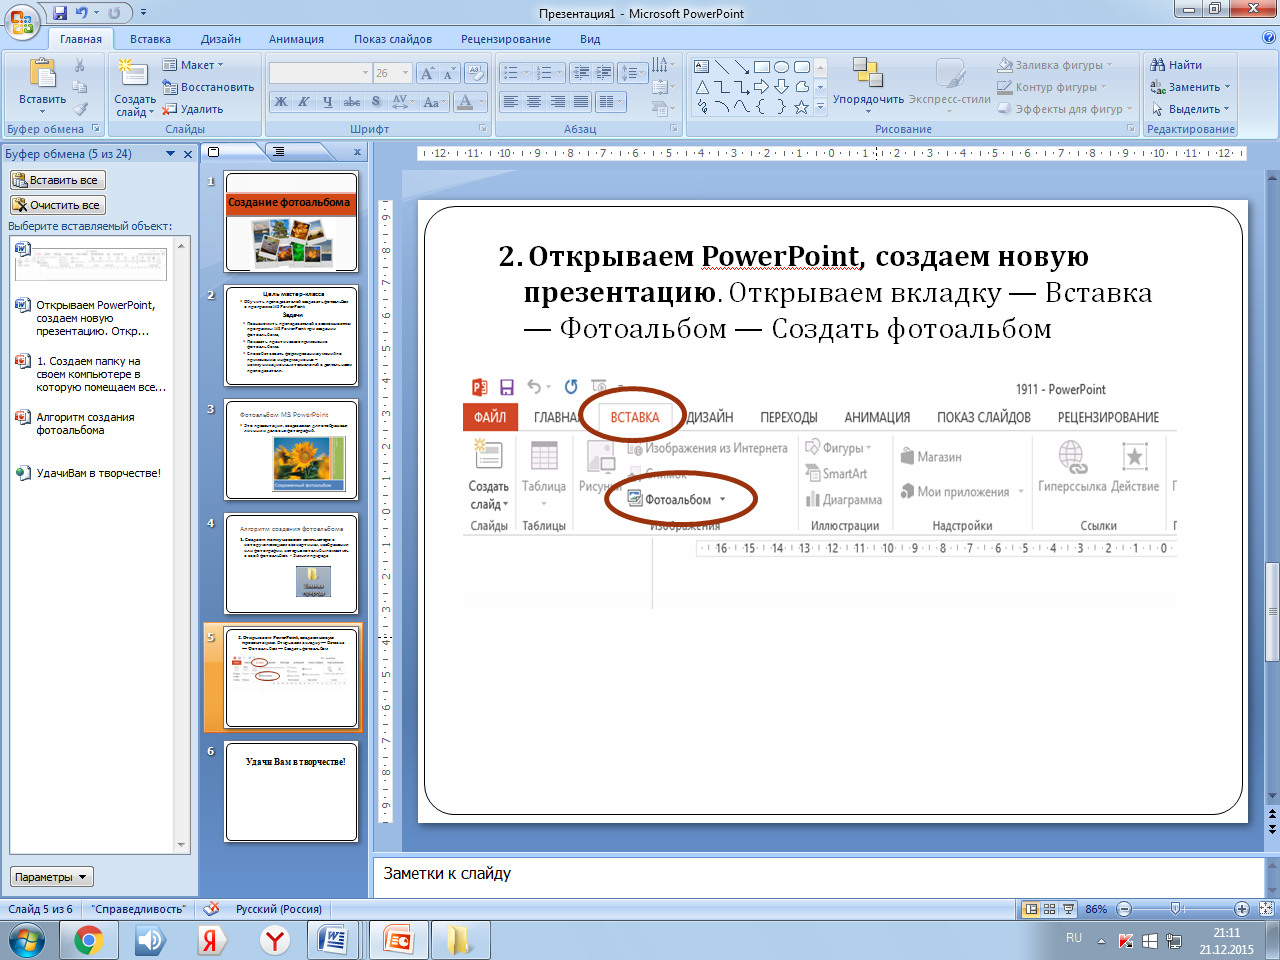This screenshot has height=960, width=1280.
Task: Switch to the Дизайн tab
Action: coord(220,39)
